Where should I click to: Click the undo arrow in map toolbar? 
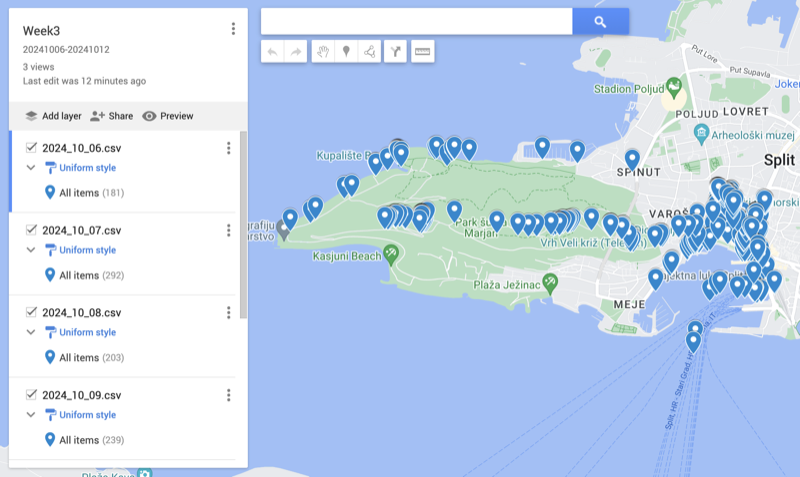coord(273,52)
